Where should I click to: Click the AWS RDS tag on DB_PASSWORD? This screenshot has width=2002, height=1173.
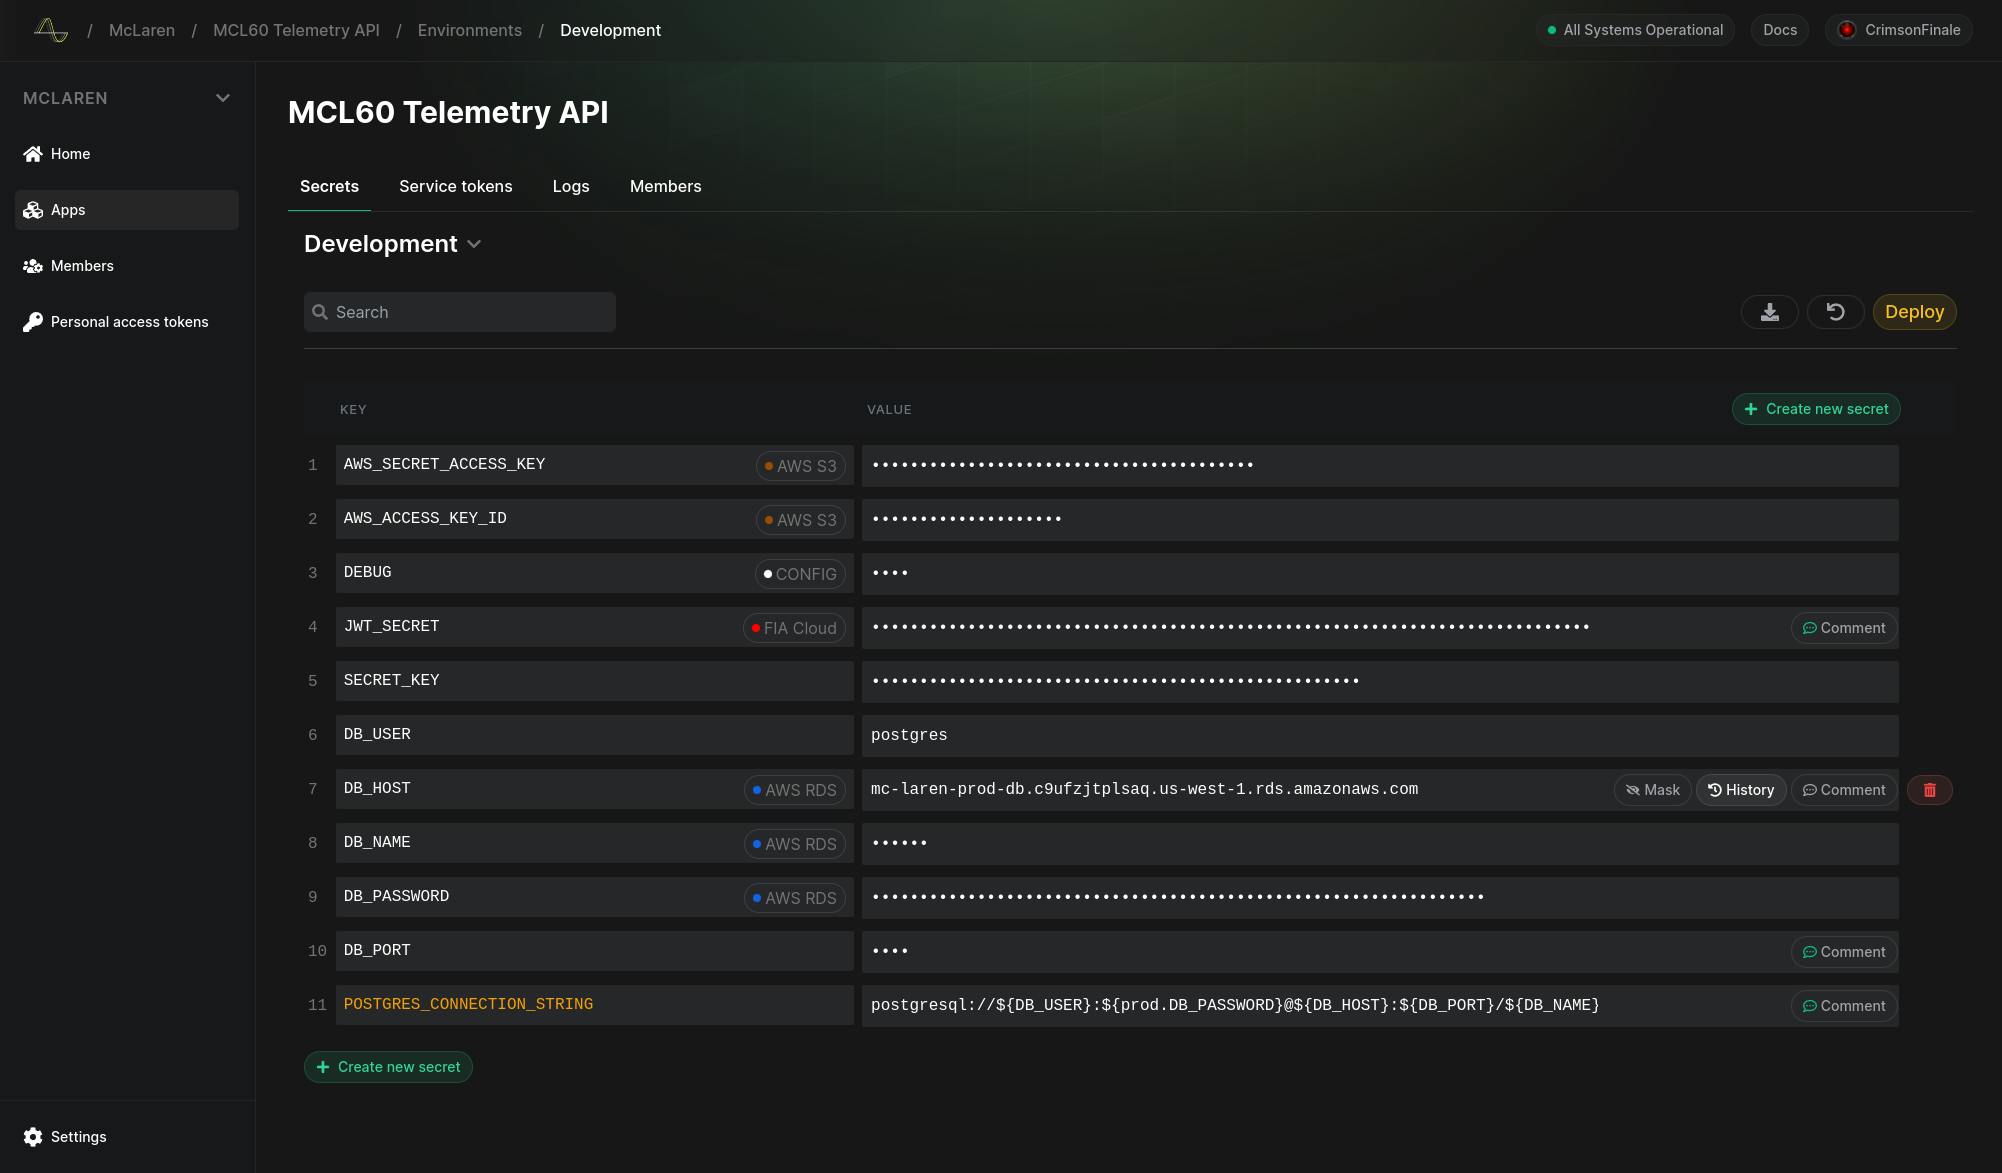(x=795, y=898)
